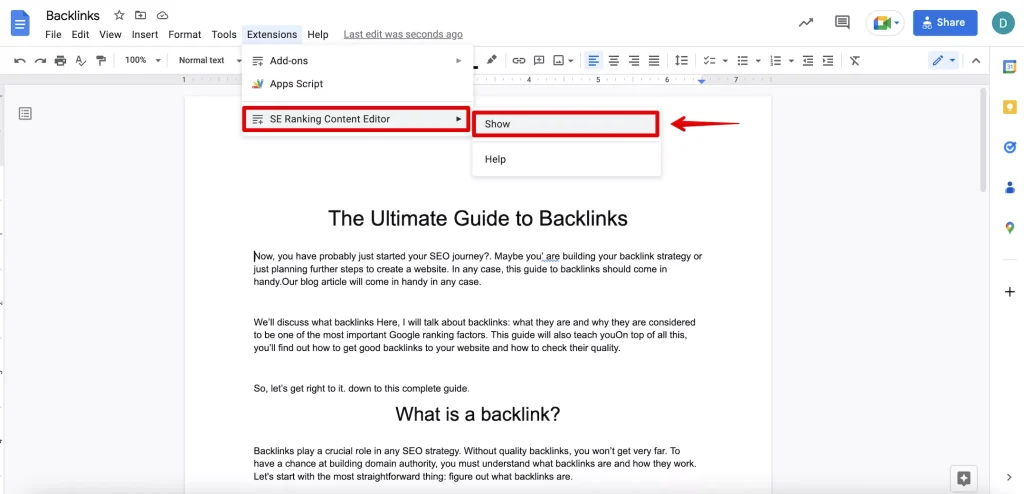Open Google Keep in the side panel
Image resolution: width=1024 pixels, height=494 pixels.
(1010, 107)
